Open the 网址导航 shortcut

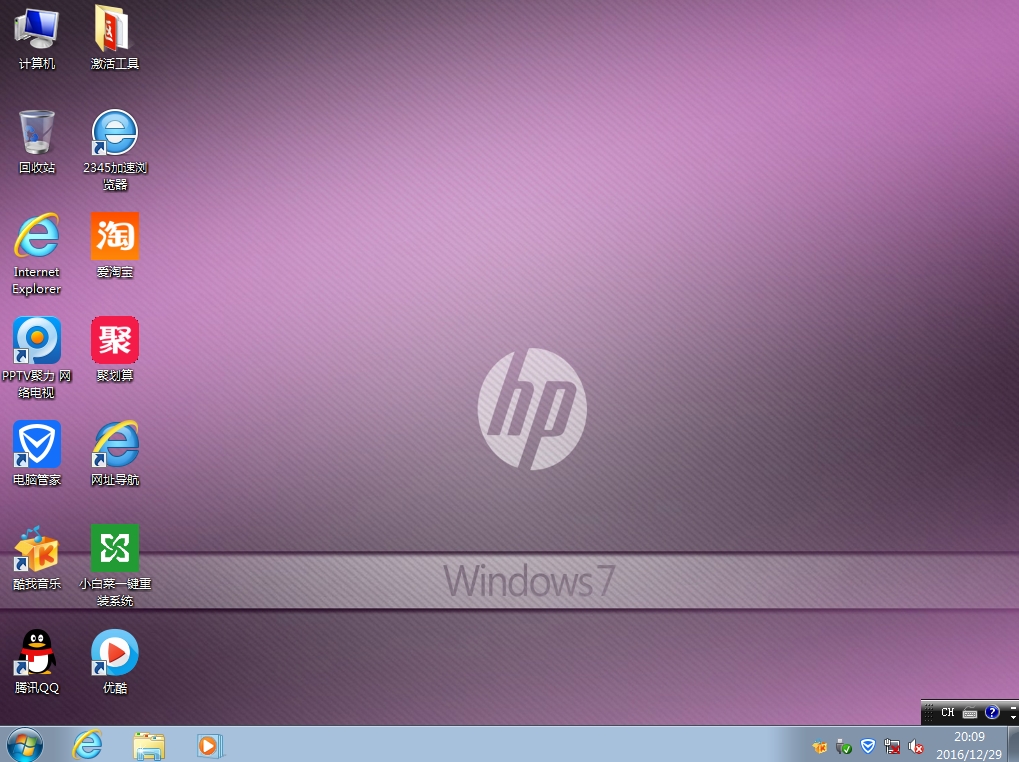[114, 453]
